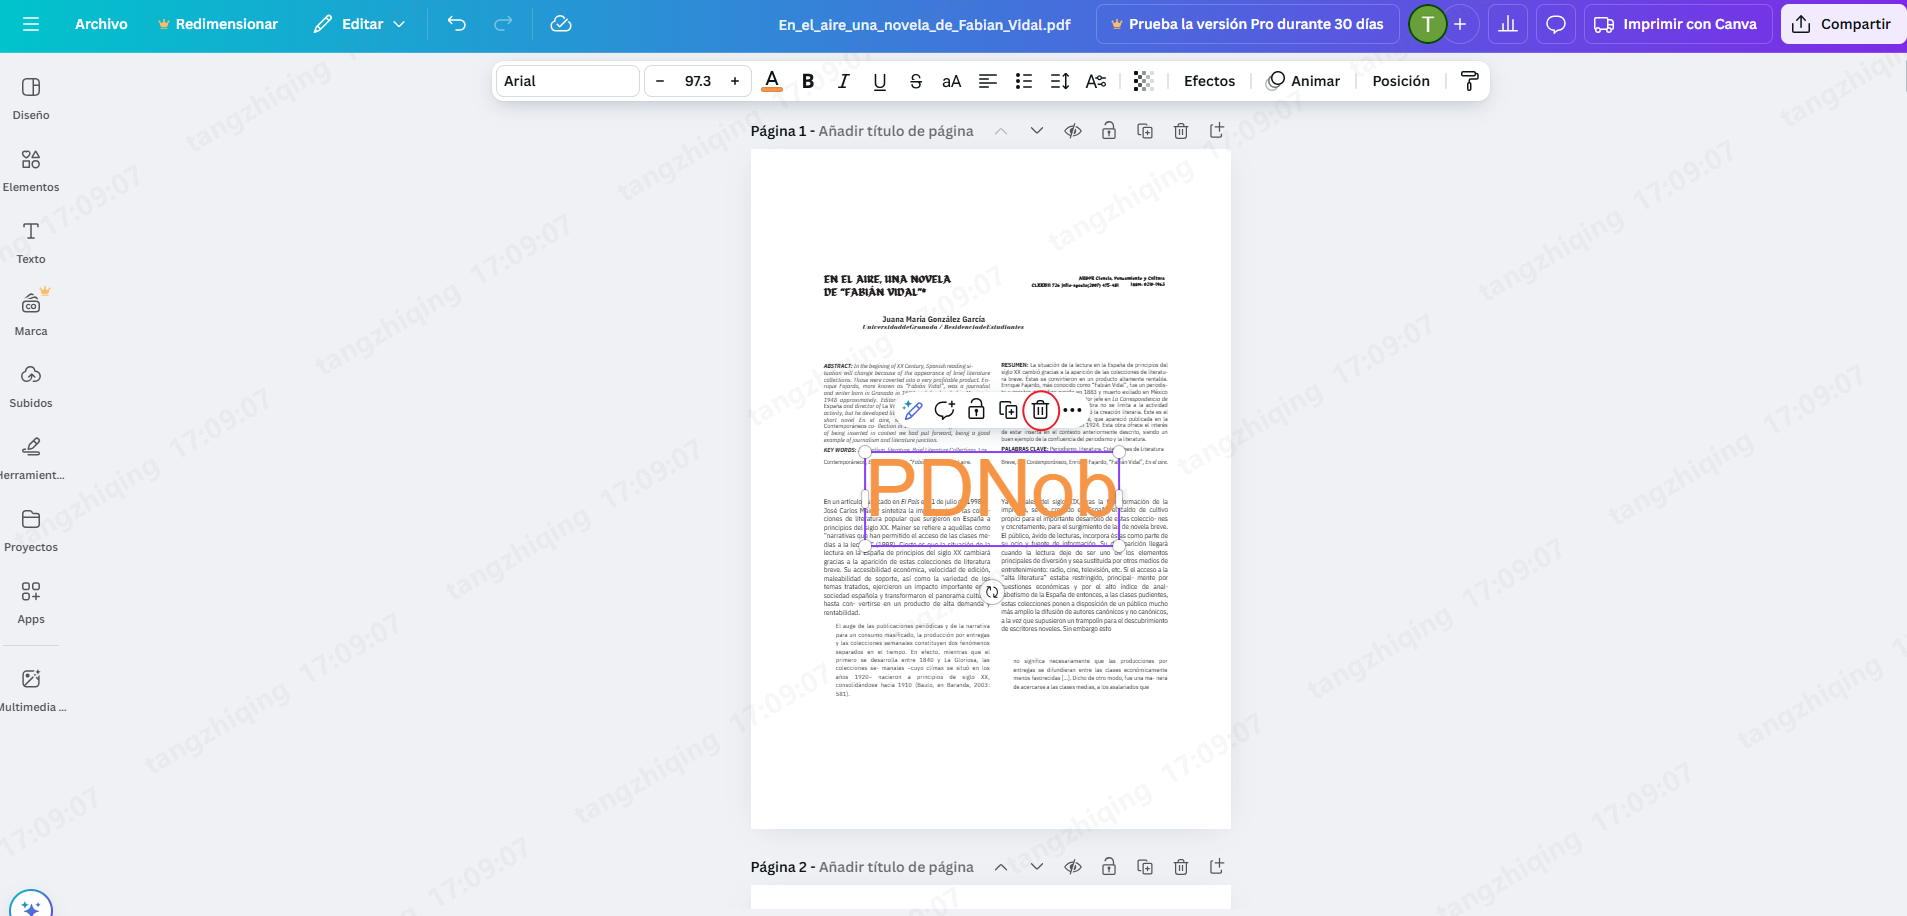Hide Página 1 with eye icon
Viewport: 1907px width, 916px height.
(1073, 131)
